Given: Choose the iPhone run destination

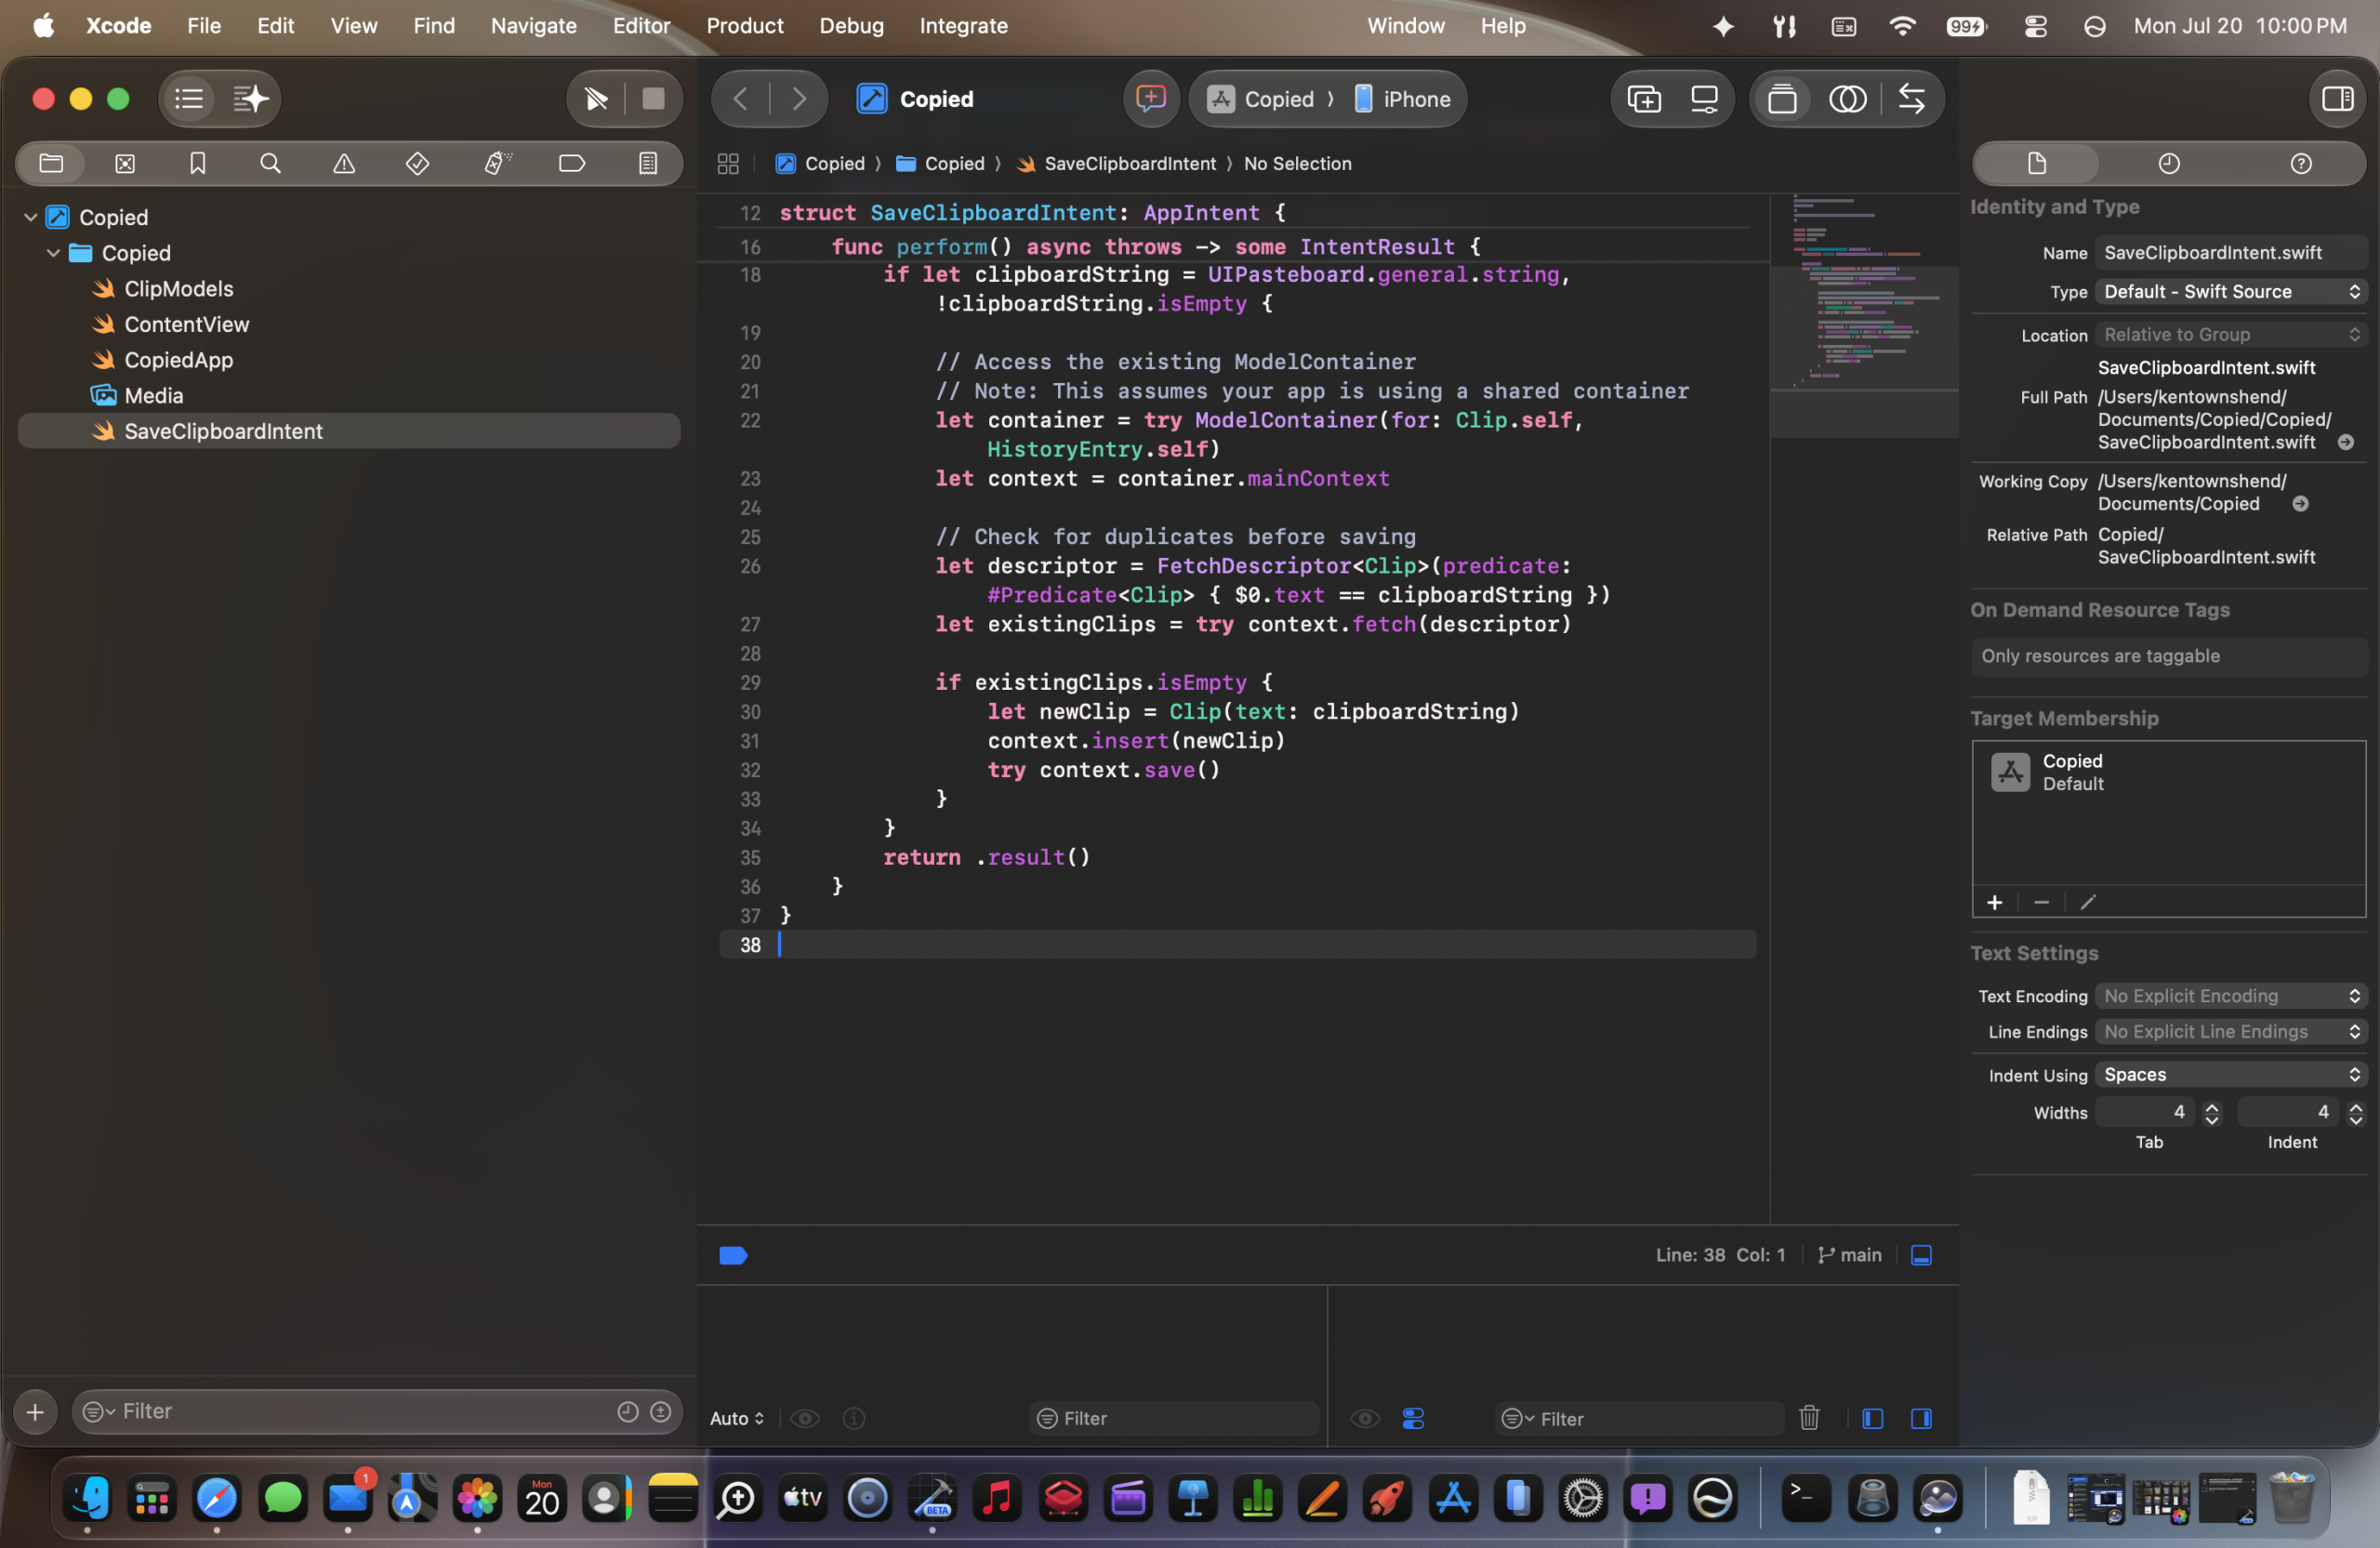Looking at the screenshot, I should coord(1403,99).
